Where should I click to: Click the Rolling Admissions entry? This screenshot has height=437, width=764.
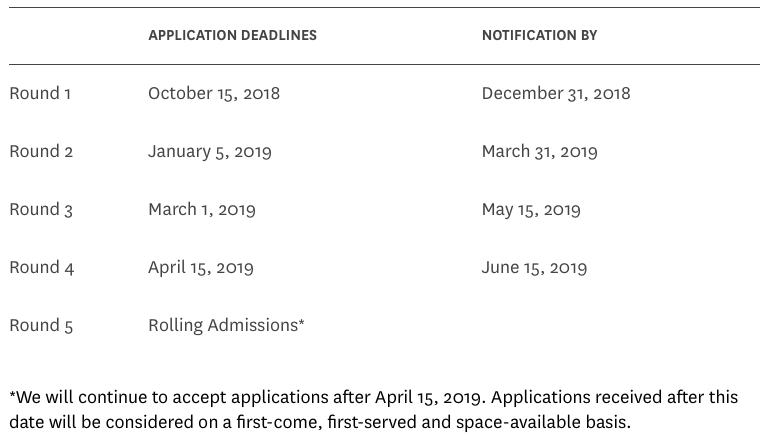pos(223,325)
